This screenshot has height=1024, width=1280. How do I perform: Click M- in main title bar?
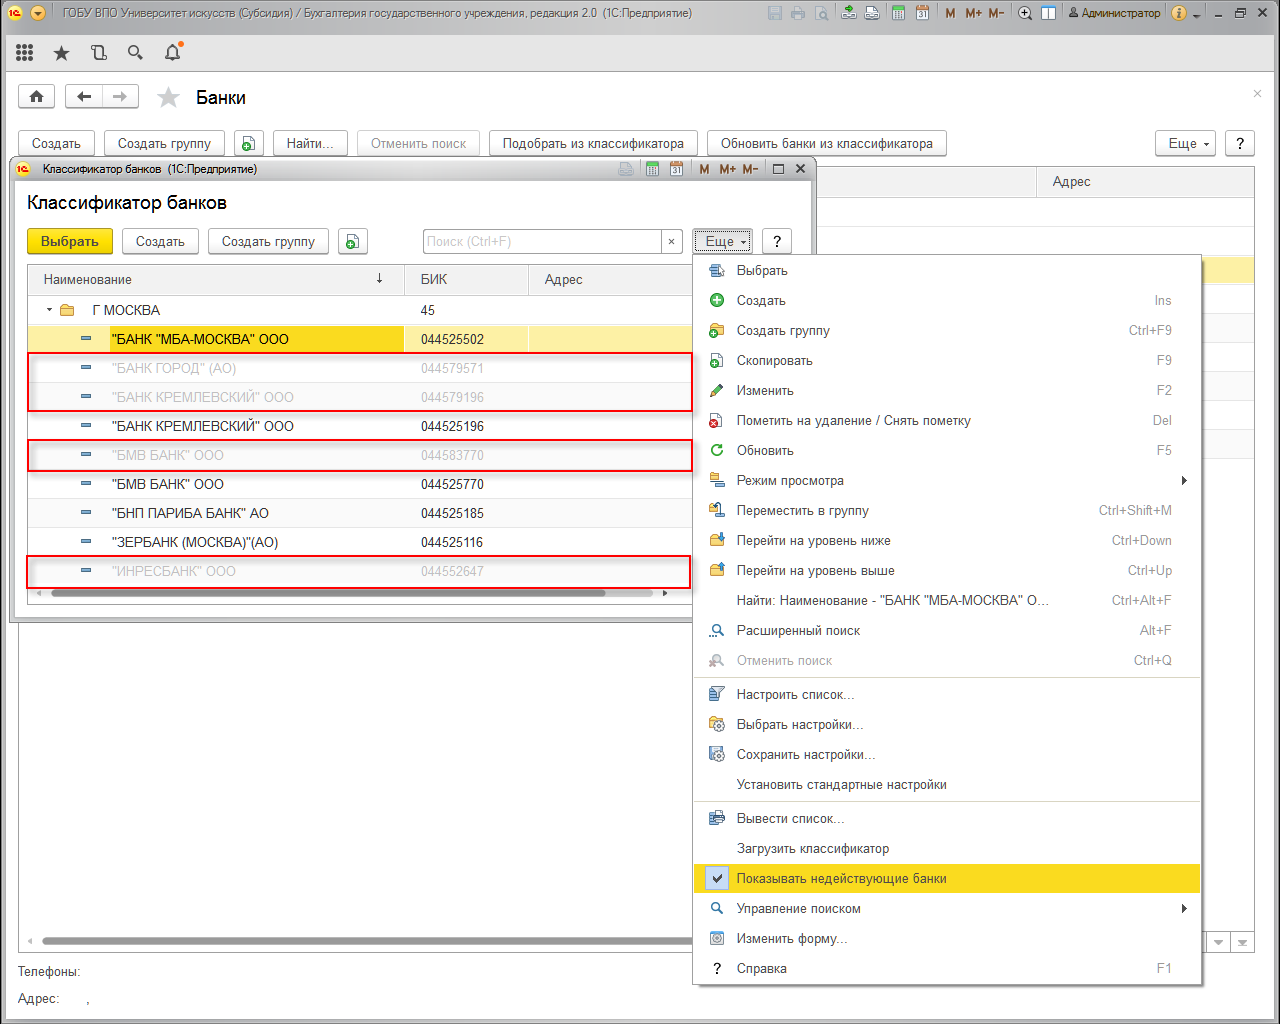tap(996, 13)
